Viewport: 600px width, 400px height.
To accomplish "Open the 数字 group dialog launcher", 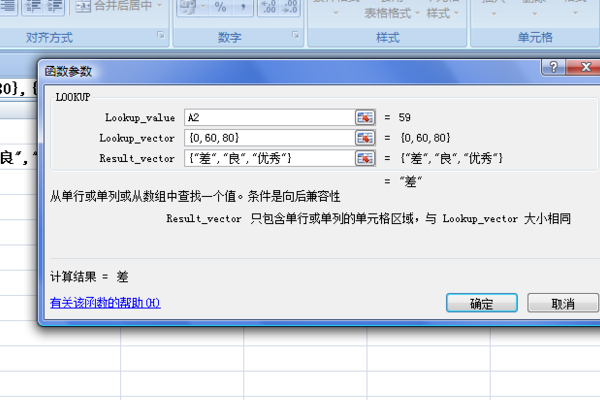I will [x=295, y=35].
